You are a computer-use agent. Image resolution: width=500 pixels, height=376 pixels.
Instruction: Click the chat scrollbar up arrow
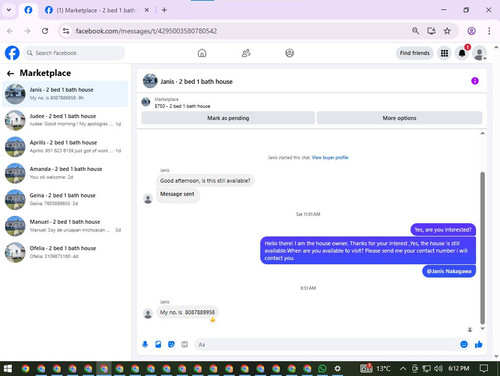pyautogui.click(x=482, y=133)
